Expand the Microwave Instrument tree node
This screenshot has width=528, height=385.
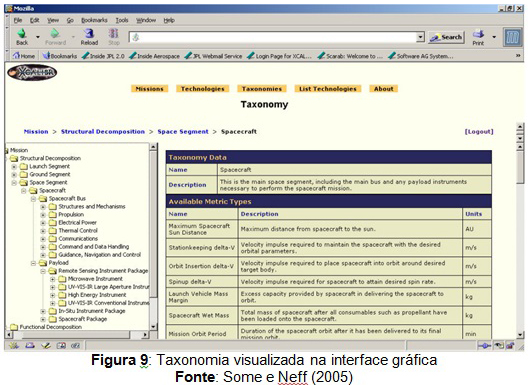pos(52,279)
